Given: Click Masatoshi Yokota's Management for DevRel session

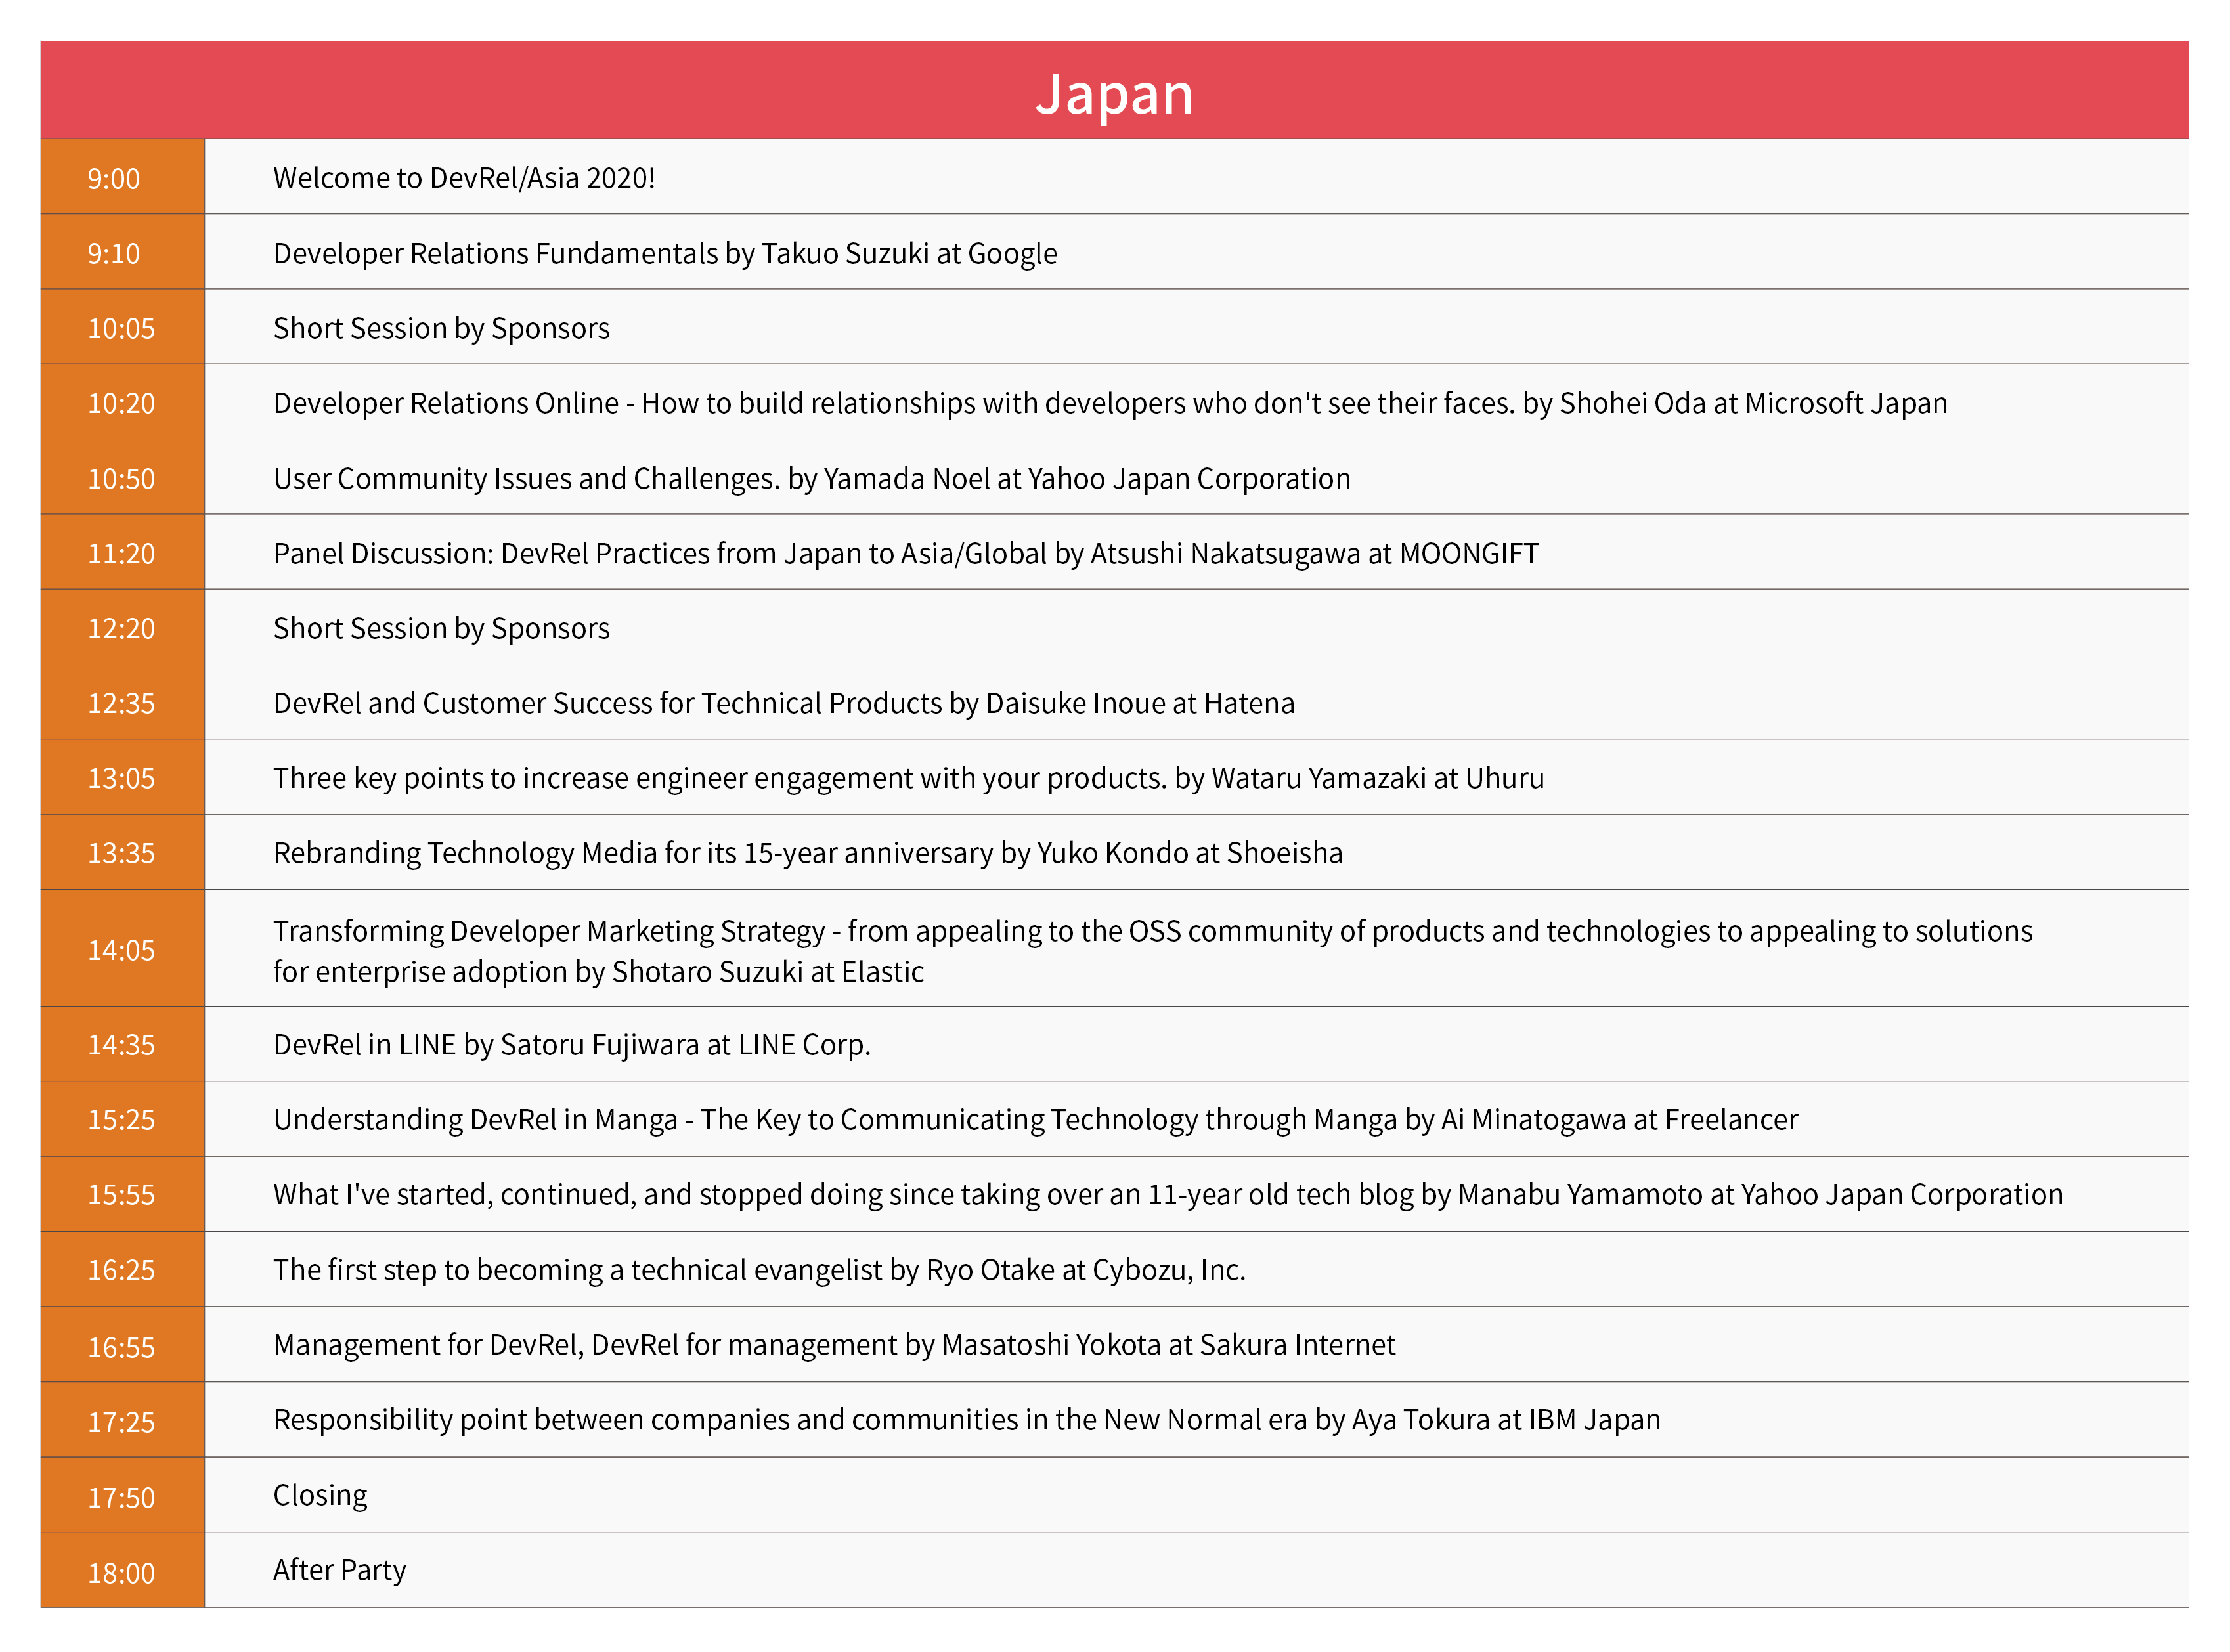Looking at the screenshot, I should [x=834, y=1344].
